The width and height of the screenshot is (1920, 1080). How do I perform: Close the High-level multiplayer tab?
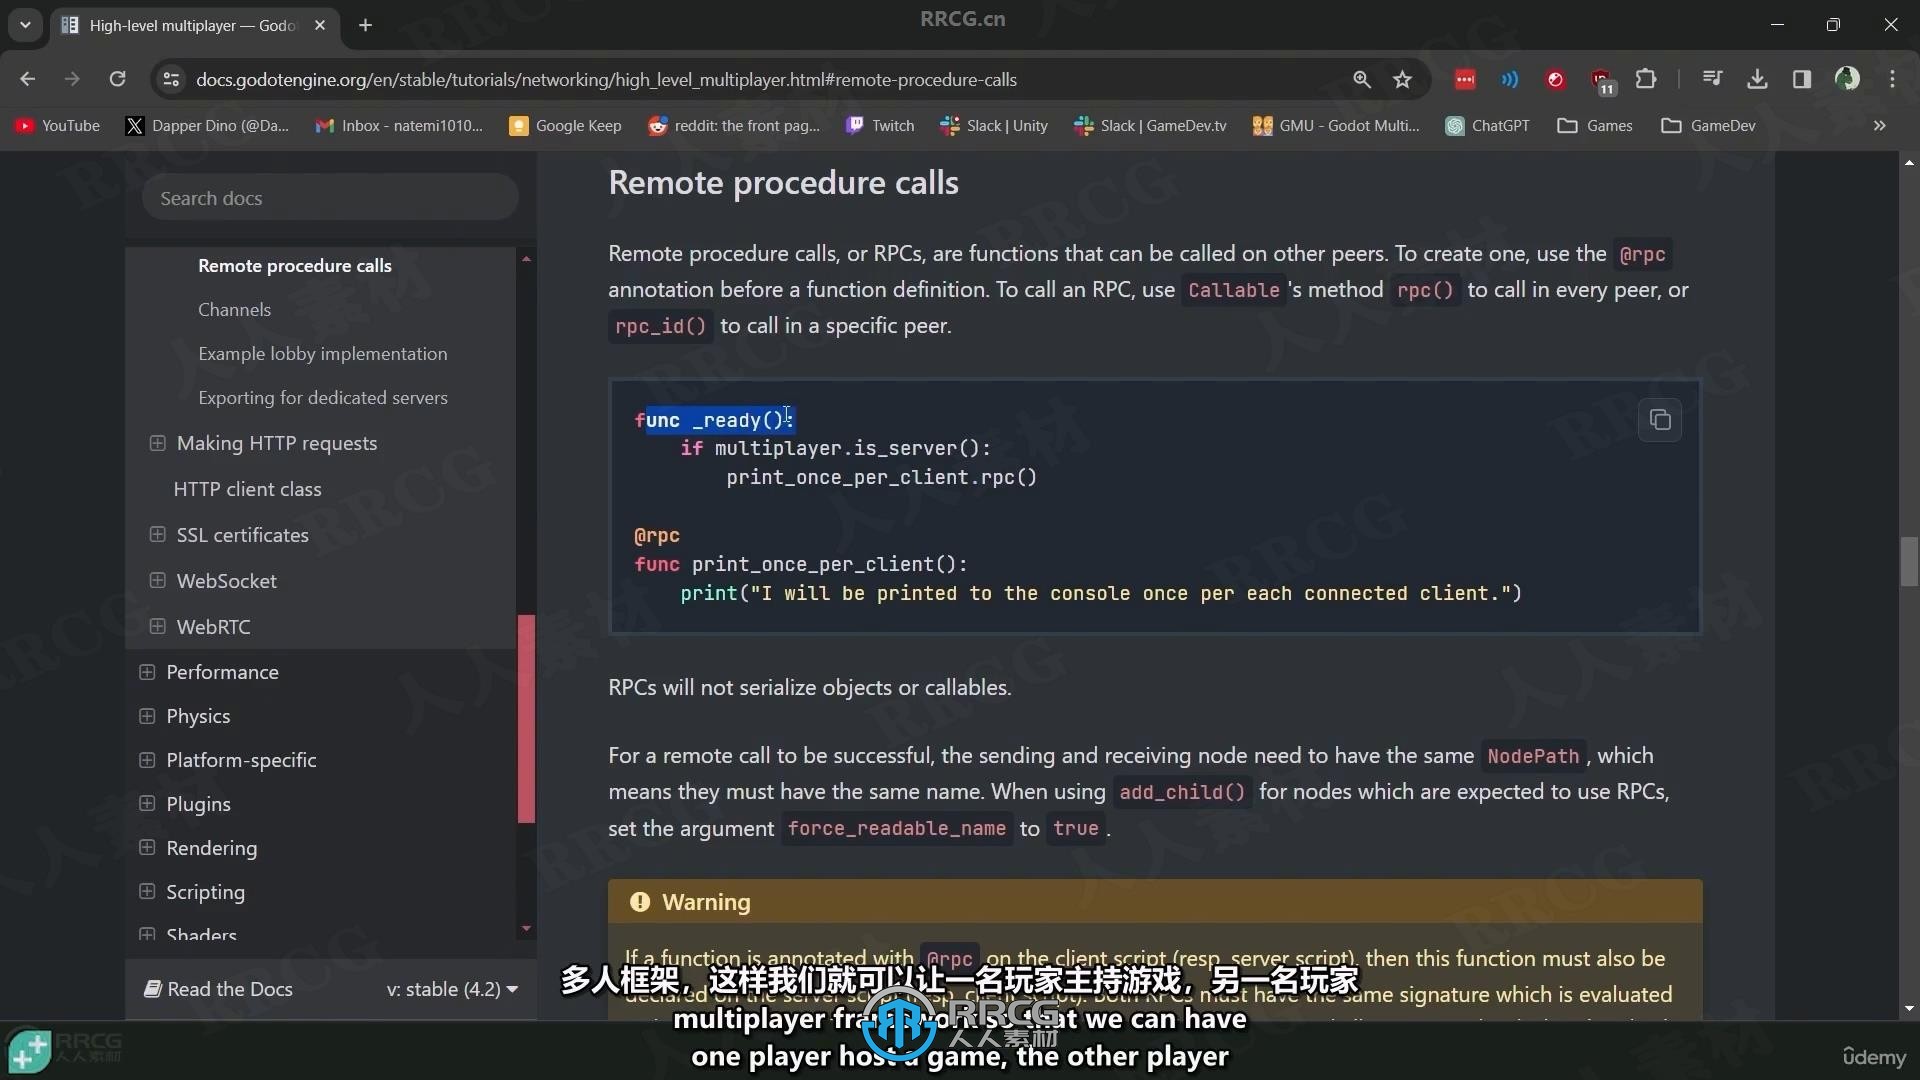[x=320, y=25]
